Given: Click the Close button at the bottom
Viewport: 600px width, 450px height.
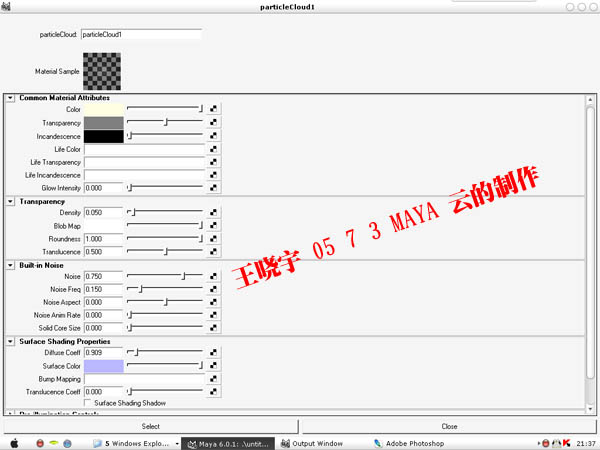Looking at the screenshot, I should click(x=449, y=426).
